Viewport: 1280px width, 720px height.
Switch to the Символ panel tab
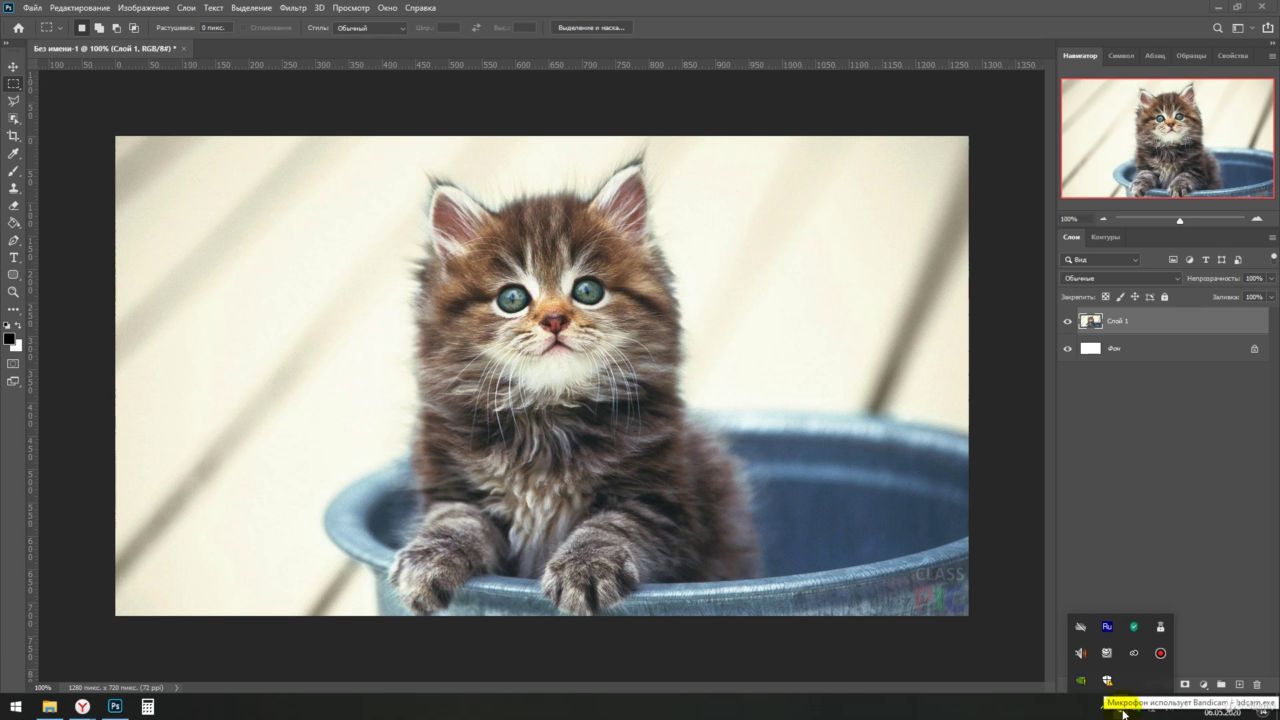(x=1121, y=56)
